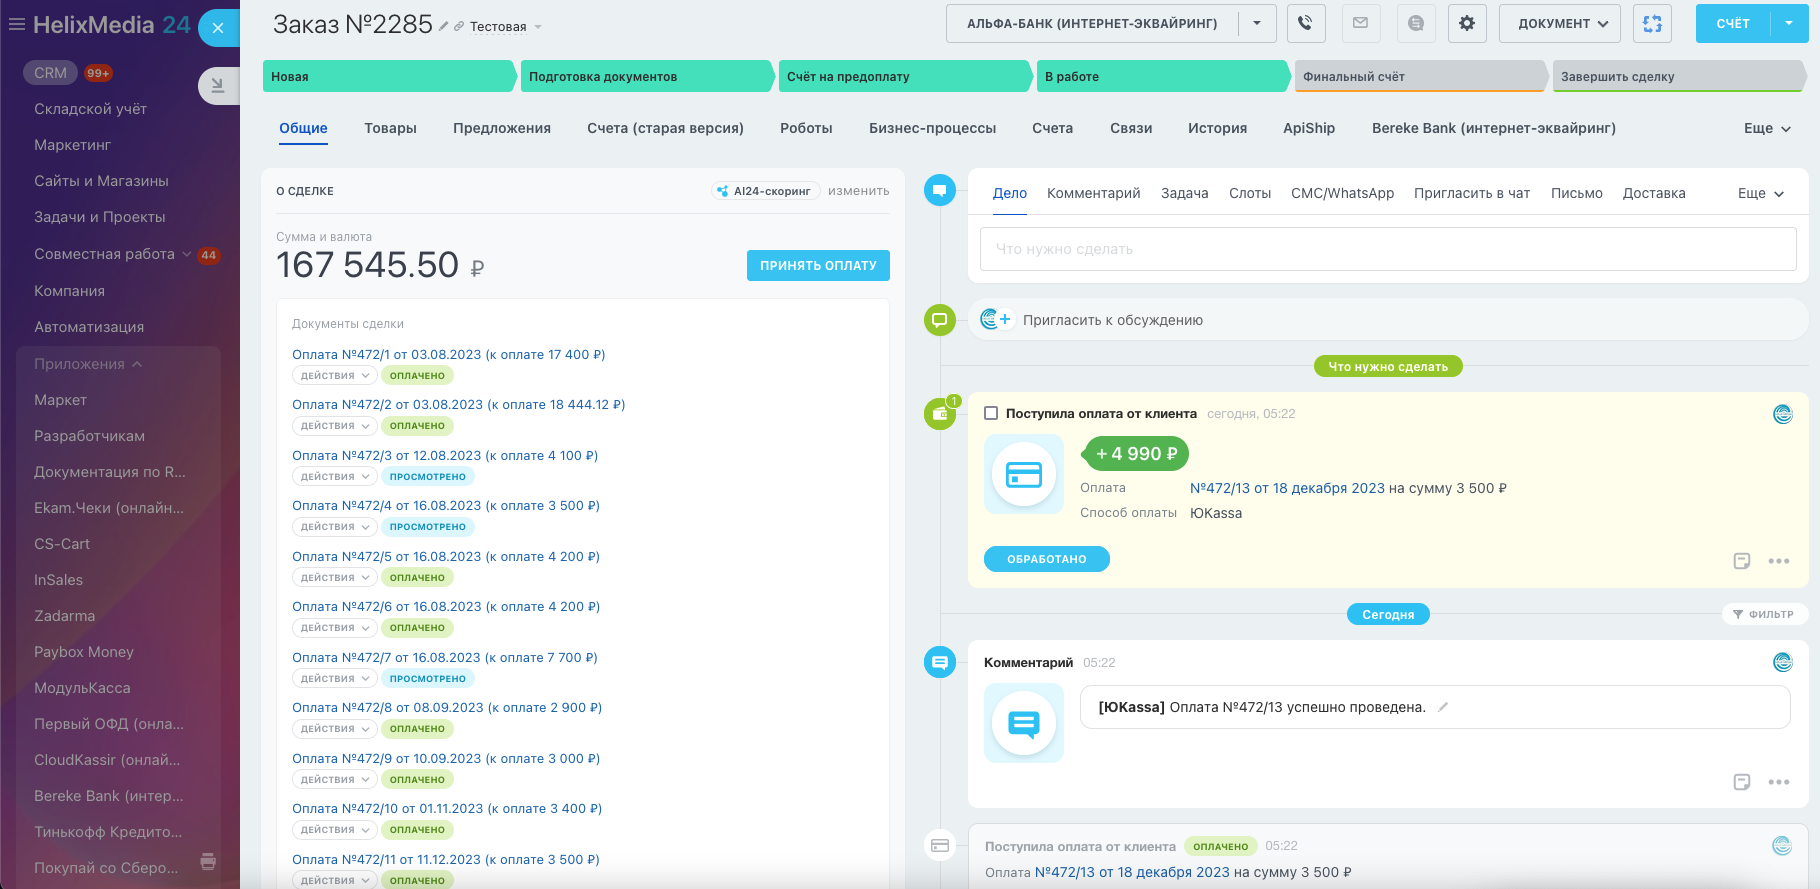This screenshot has height=889, width=1820.
Task: Focus the Что нужно сделать input field
Action: pyautogui.click(x=1388, y=249)
